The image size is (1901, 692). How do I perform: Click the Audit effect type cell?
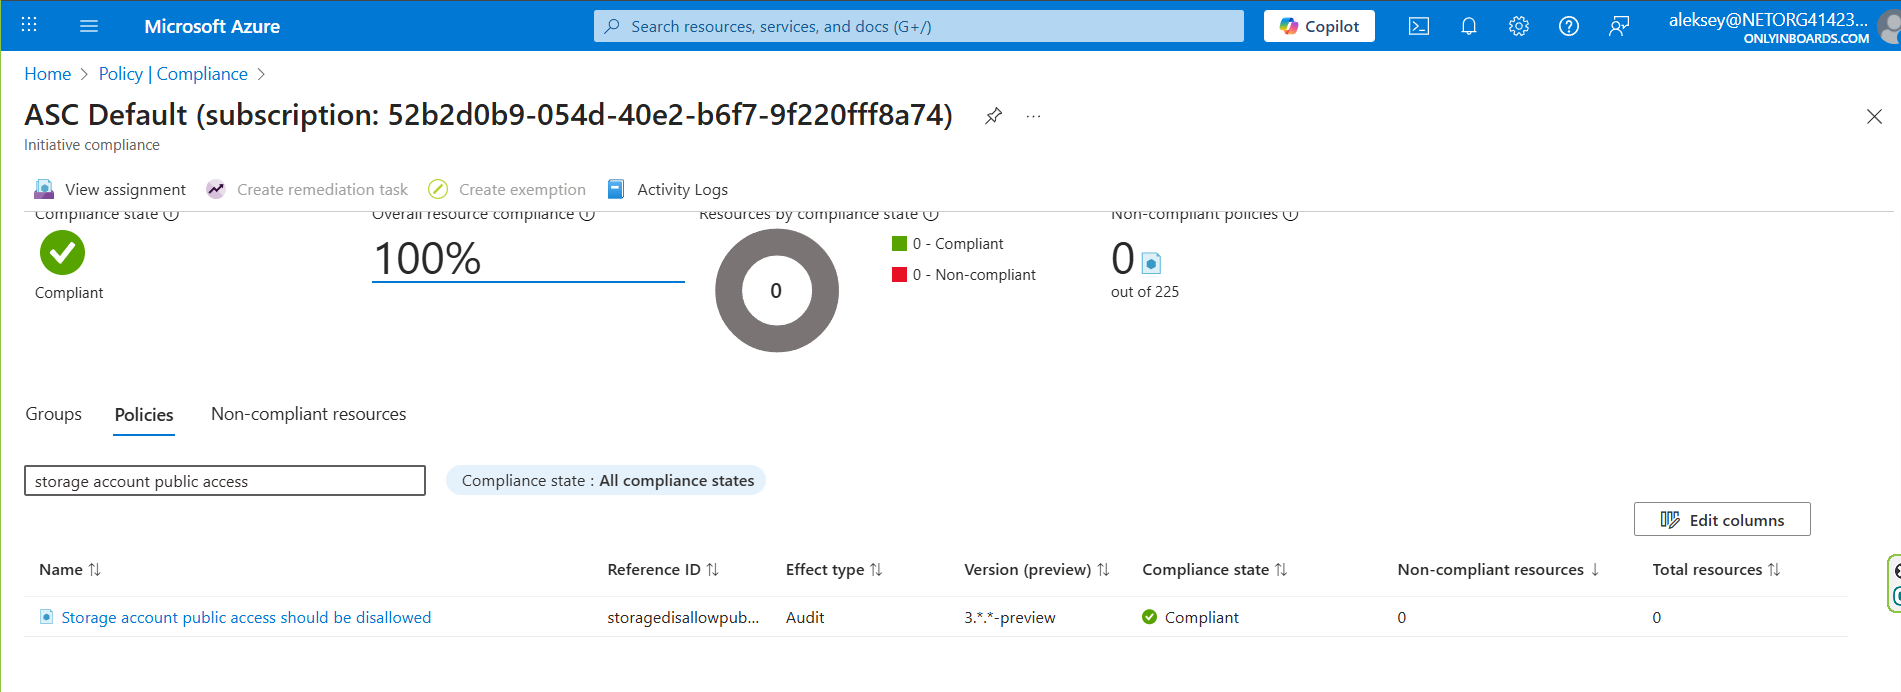point(805,617)
